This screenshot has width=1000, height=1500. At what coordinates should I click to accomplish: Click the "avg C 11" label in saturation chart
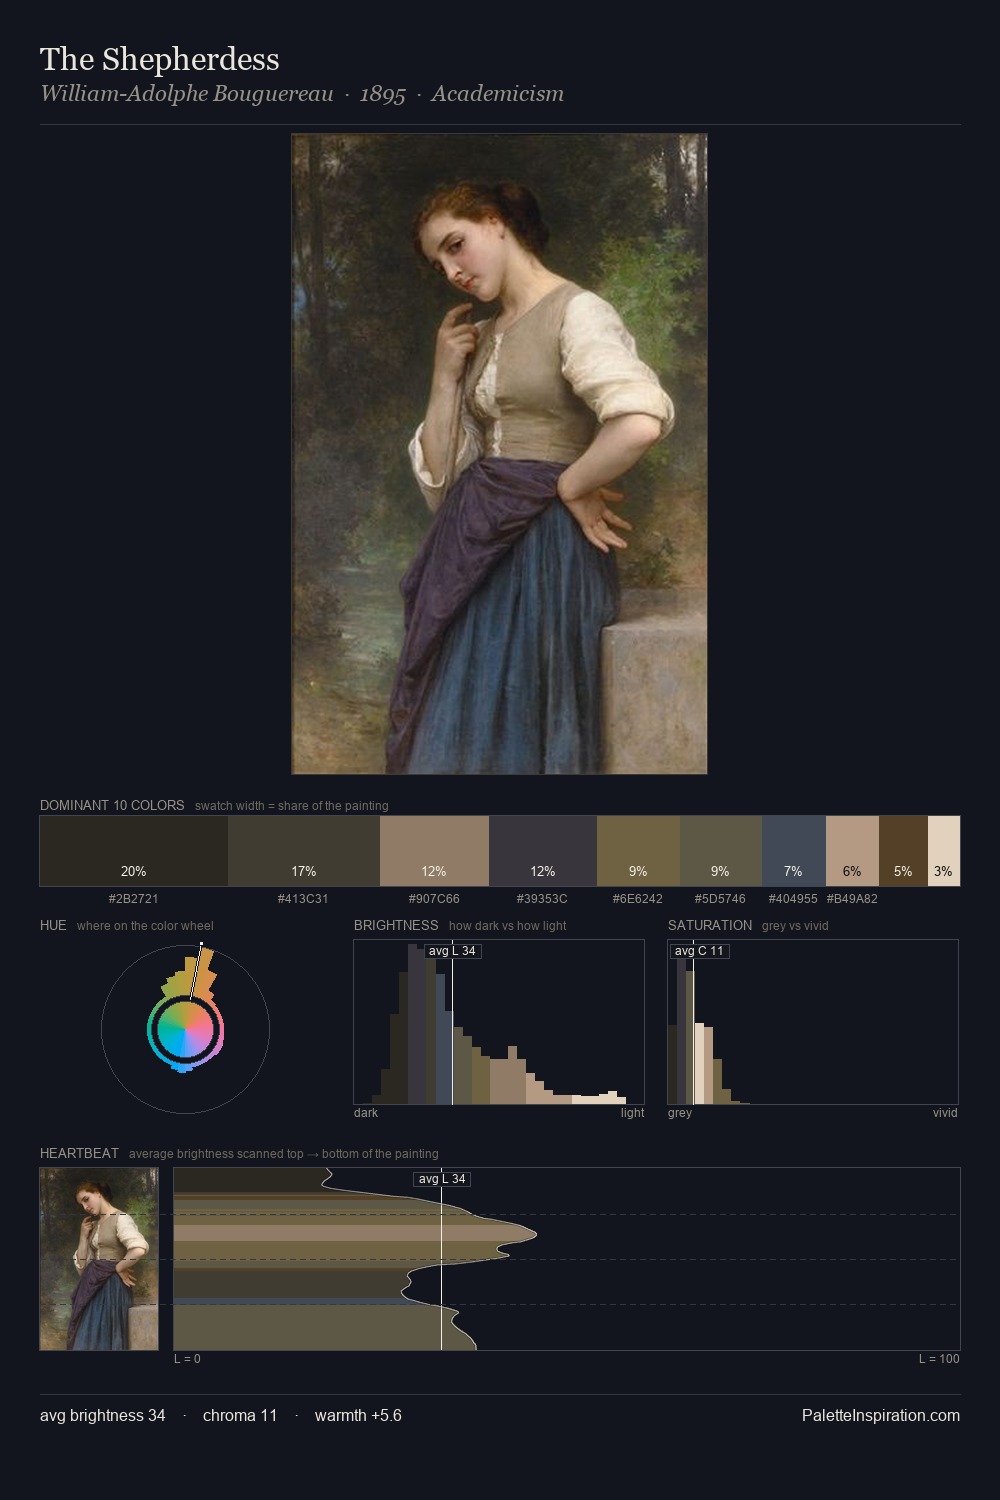(699, 951)
